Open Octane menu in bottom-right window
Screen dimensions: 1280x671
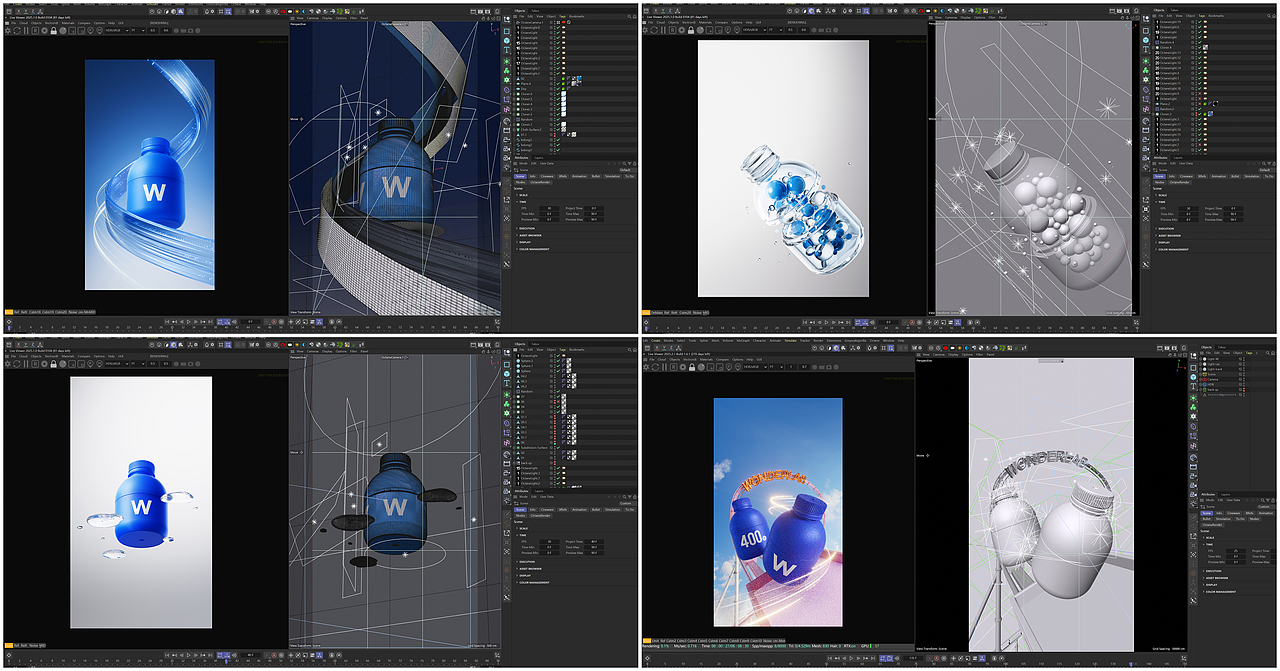(x=874, y=340)
